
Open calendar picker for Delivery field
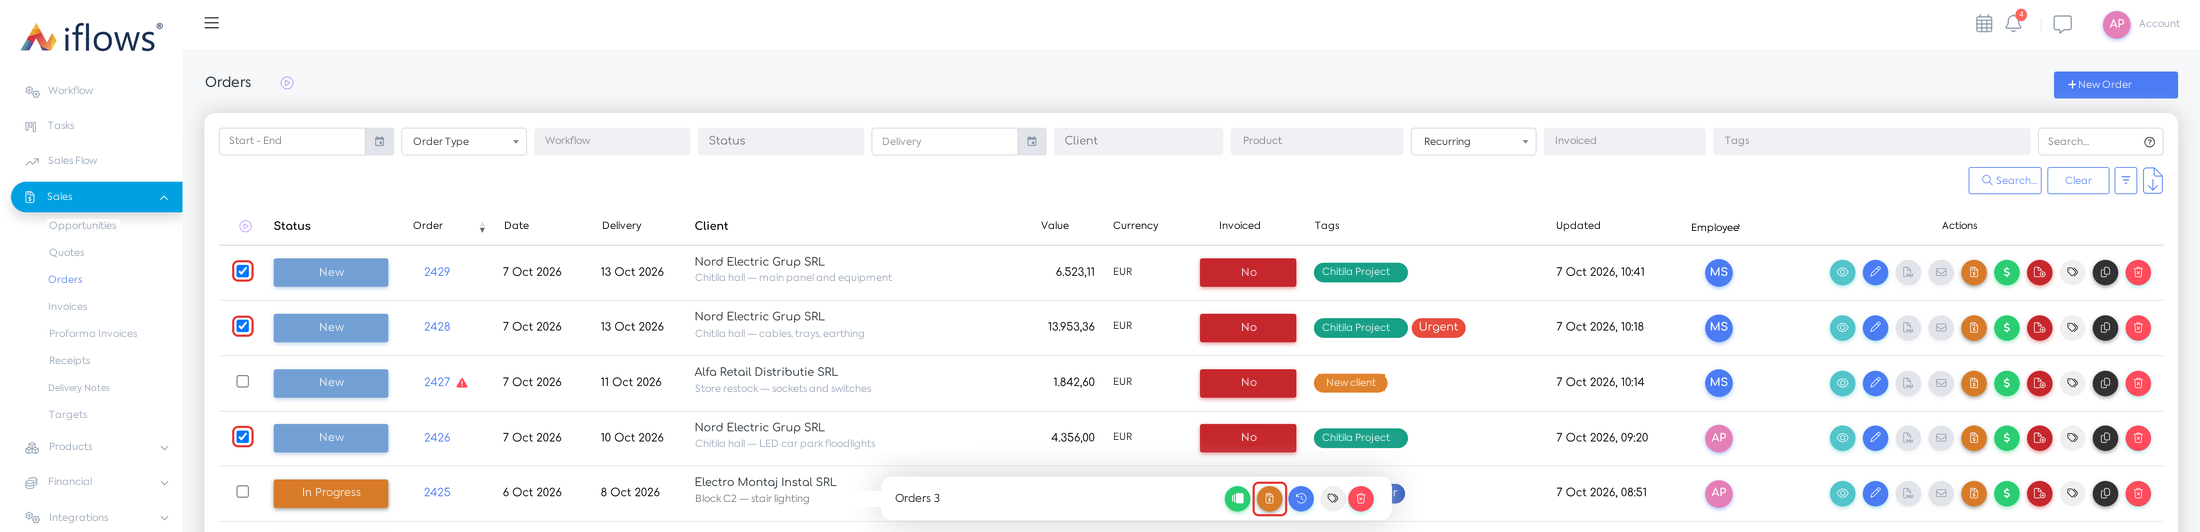coord(1032,141)
